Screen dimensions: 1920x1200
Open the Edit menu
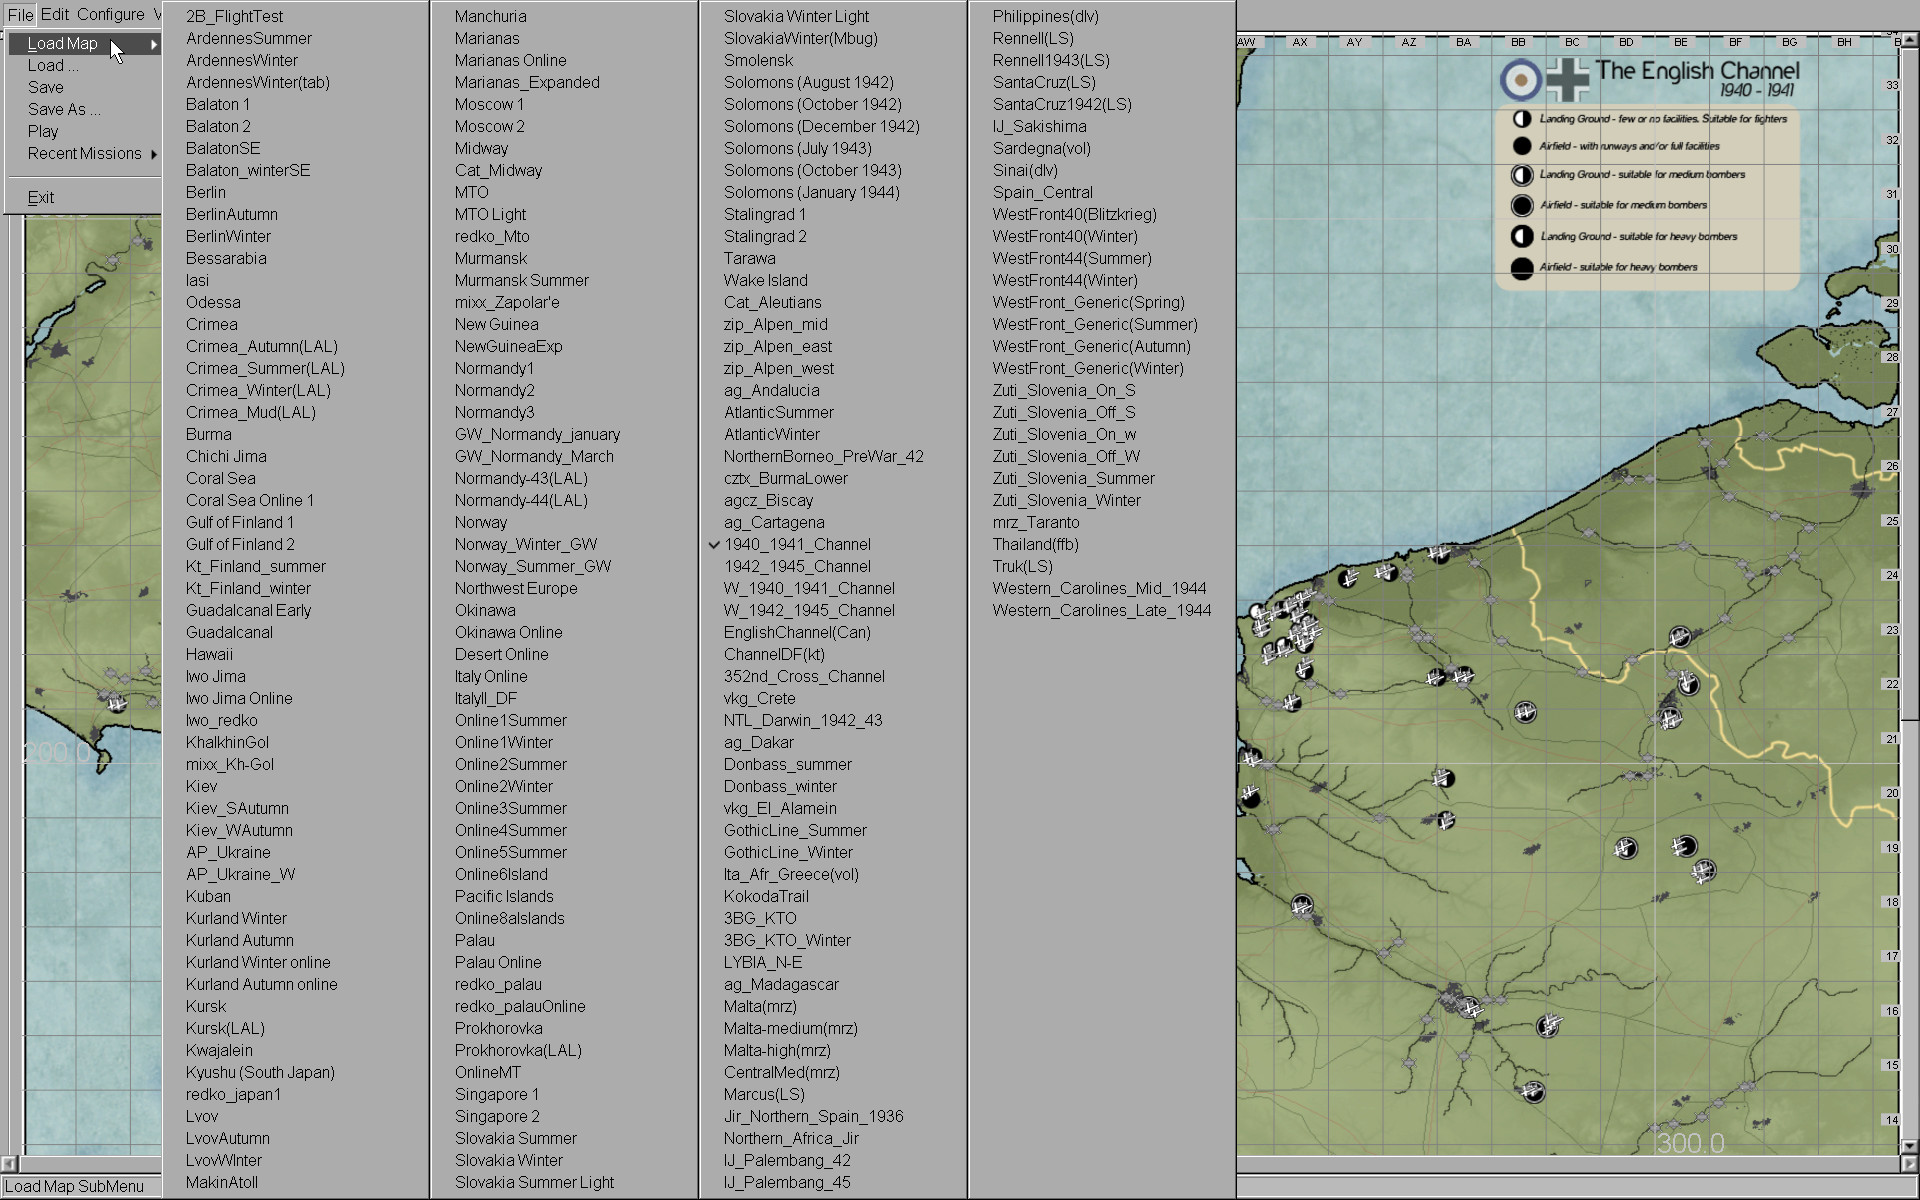[x=55, y=14]
